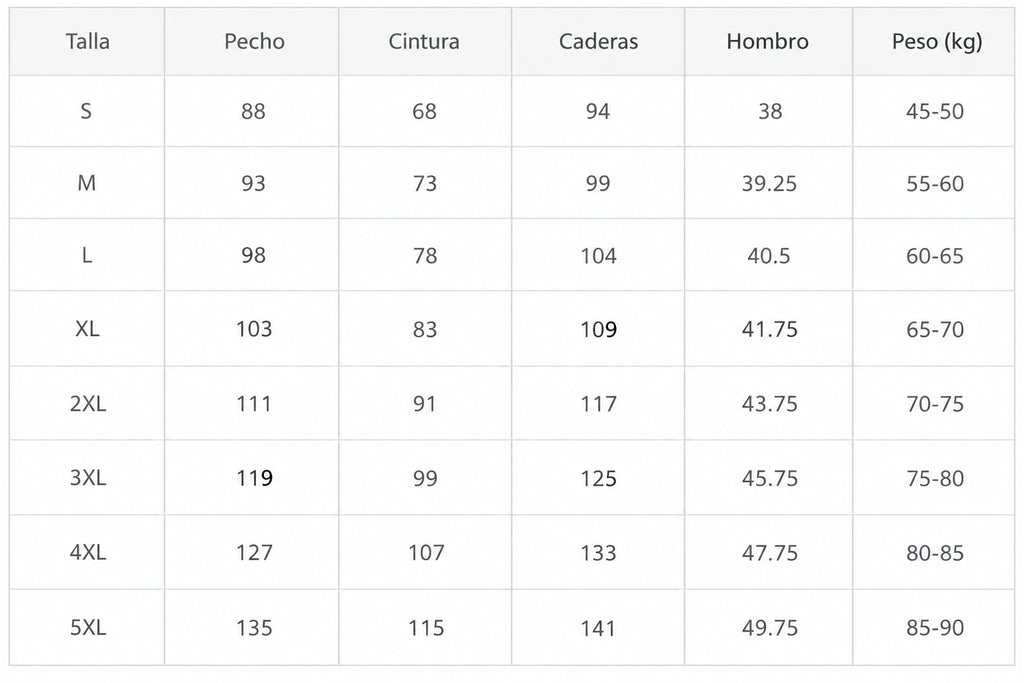
Task: Select weight range 45-50 for S
Action: pyautogui.click(x=935, y=112)
